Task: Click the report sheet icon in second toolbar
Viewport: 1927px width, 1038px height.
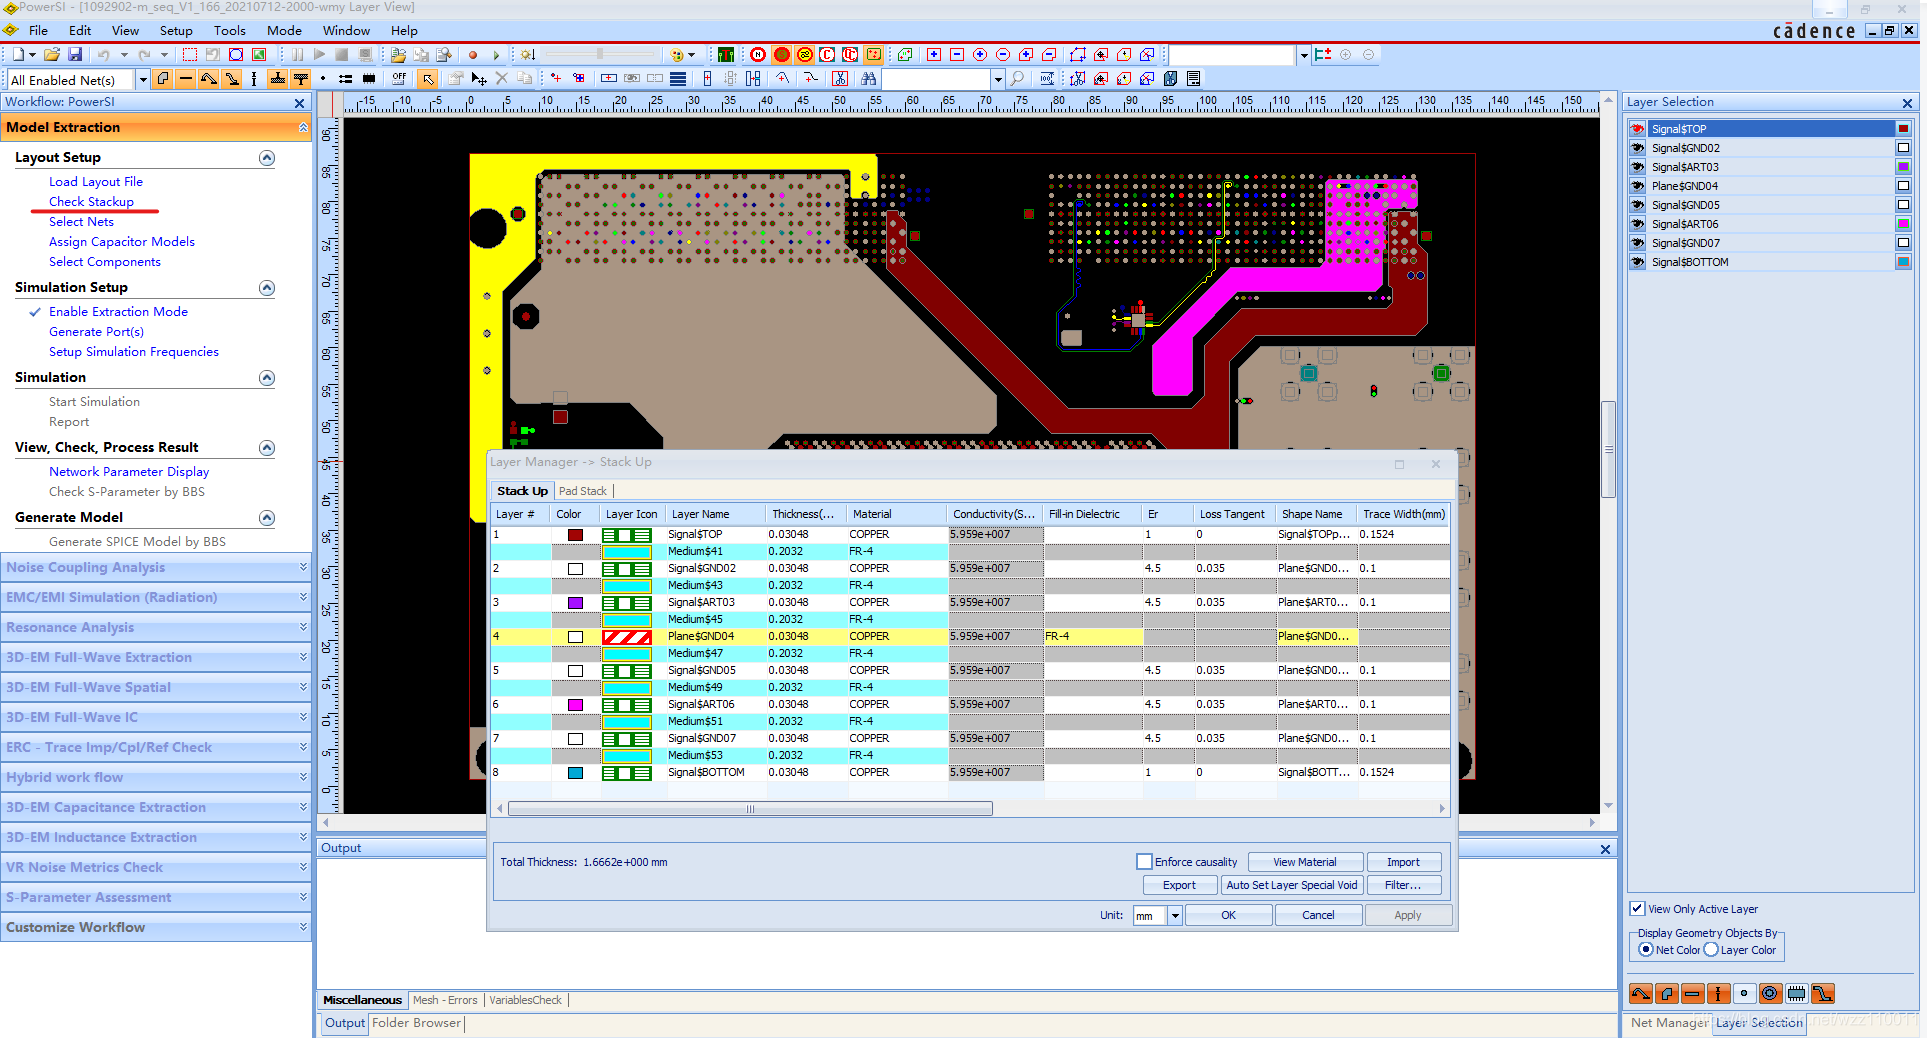Action: [x=1193, y=78]
